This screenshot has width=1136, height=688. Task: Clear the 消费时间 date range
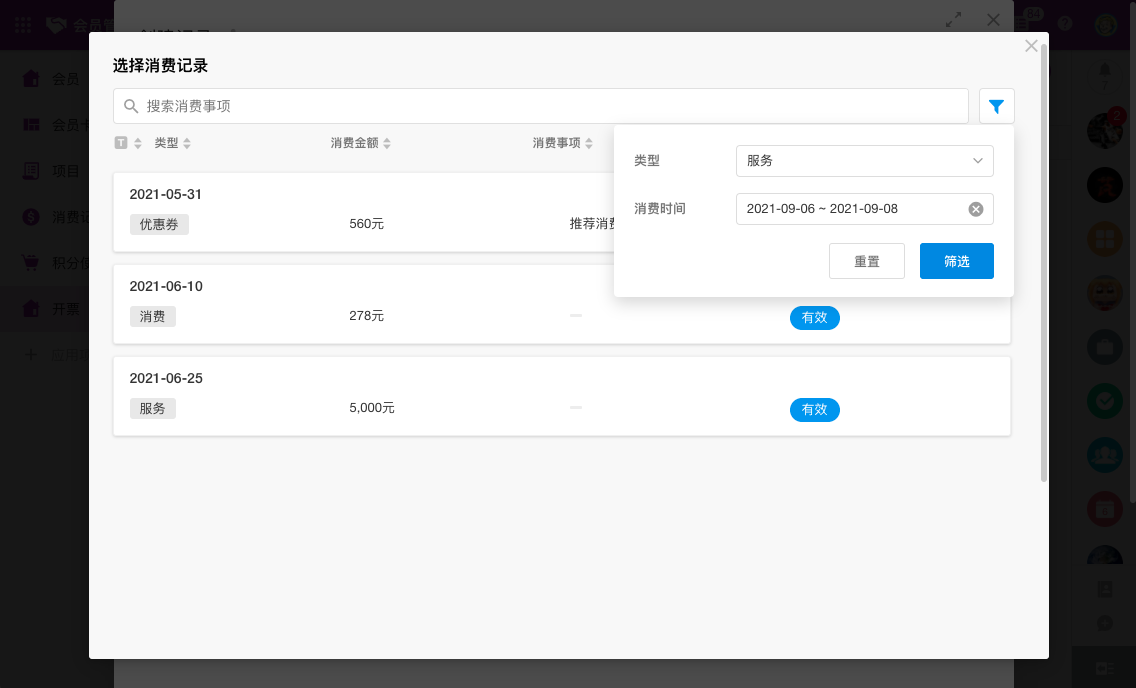tap(976, 209)
